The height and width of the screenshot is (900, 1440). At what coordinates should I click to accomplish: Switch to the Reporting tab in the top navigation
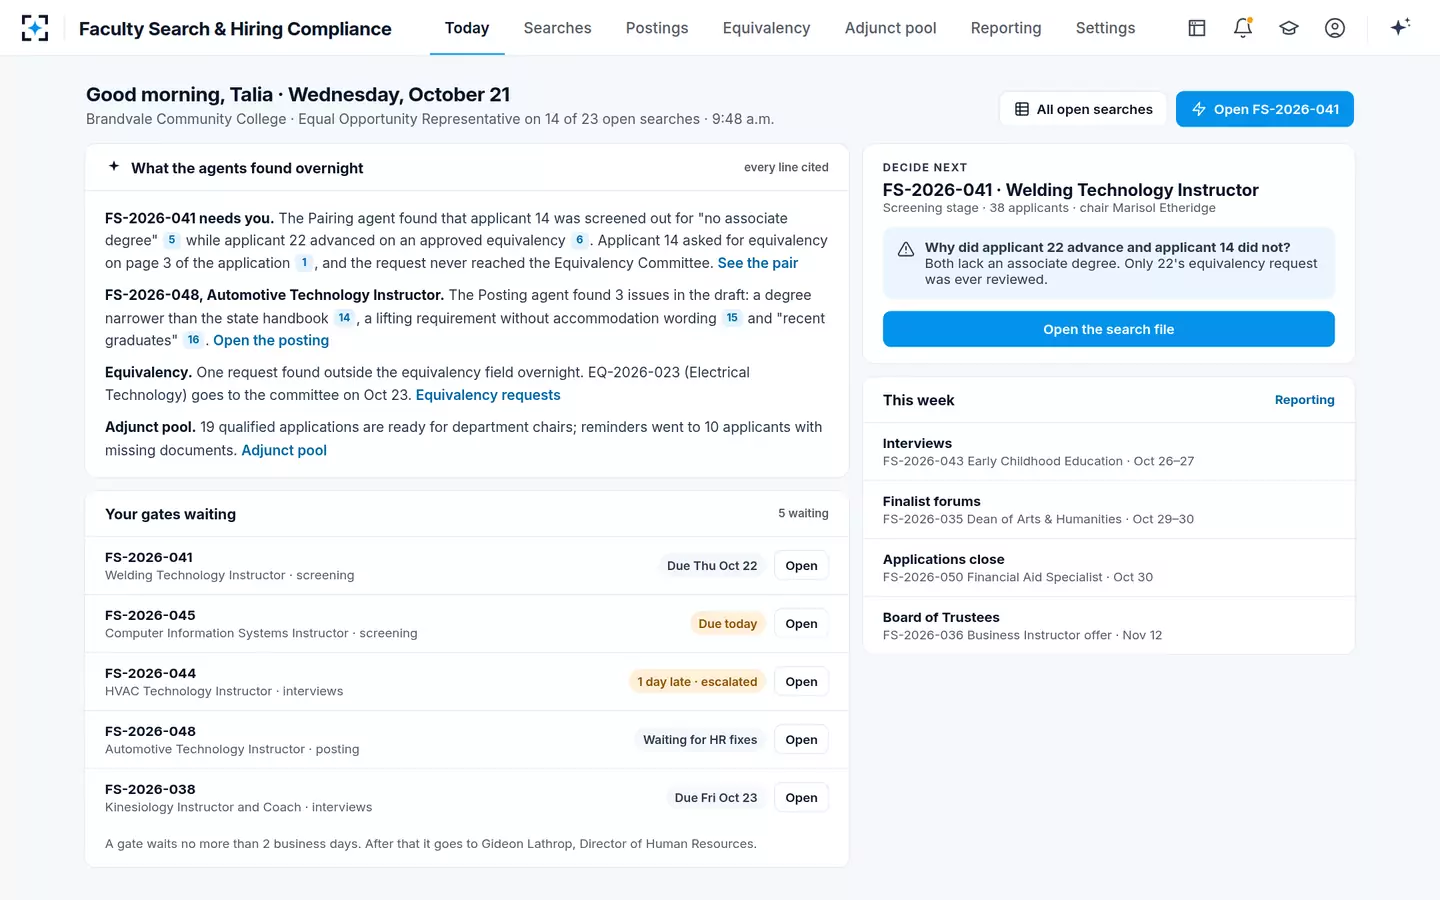1006,28
